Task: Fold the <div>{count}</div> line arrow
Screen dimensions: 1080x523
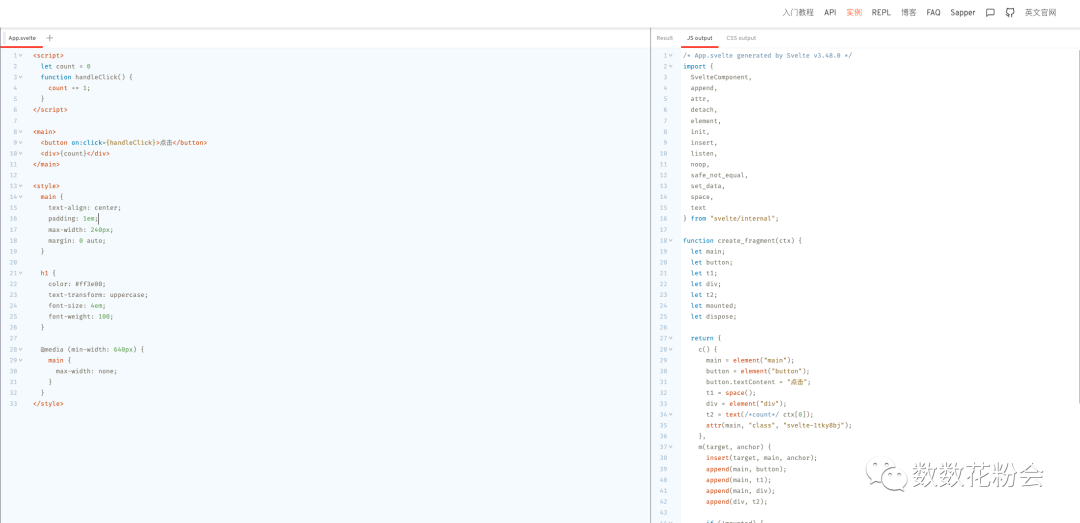Action: pos(21,154)
